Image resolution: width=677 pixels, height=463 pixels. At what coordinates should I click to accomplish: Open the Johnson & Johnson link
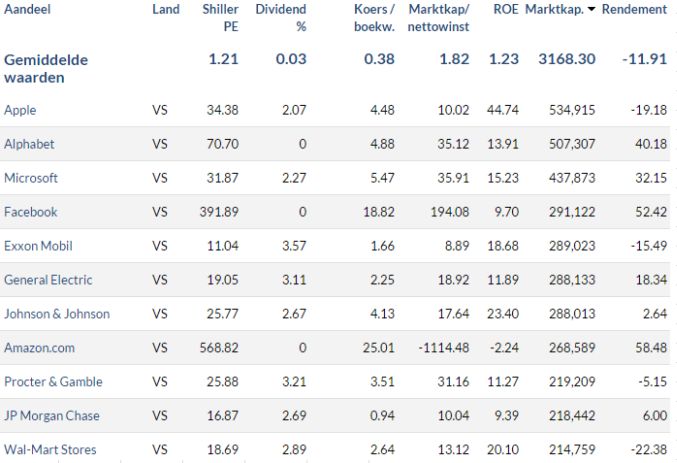57,314
